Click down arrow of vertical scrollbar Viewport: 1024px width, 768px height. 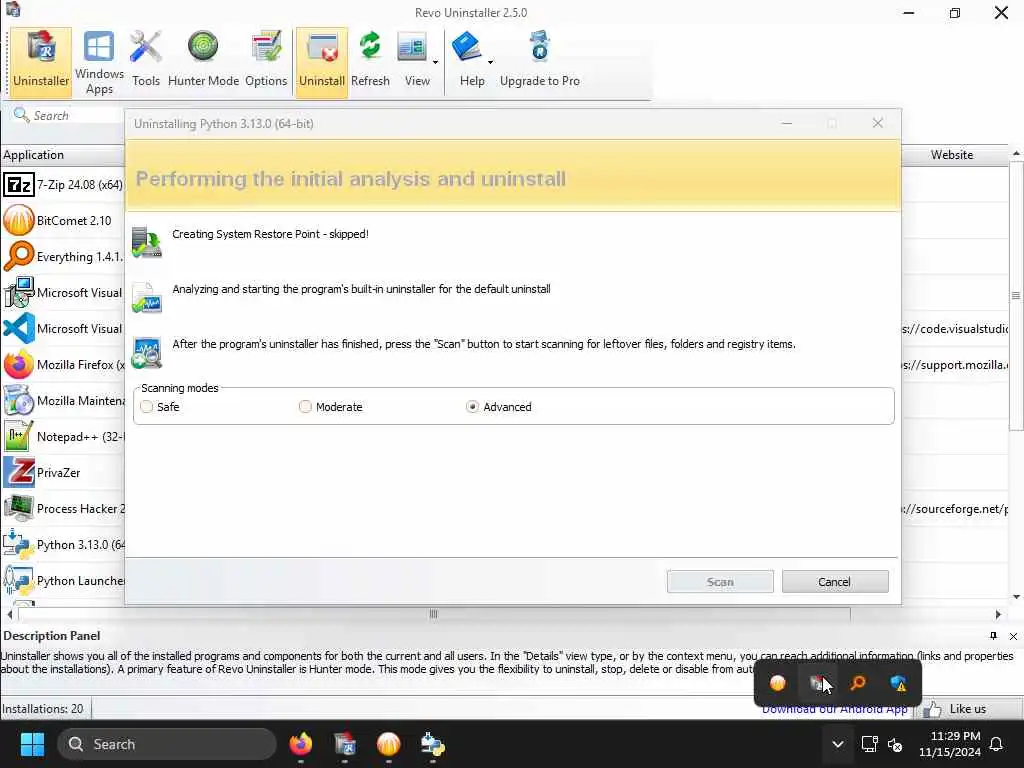[1016, 596]
